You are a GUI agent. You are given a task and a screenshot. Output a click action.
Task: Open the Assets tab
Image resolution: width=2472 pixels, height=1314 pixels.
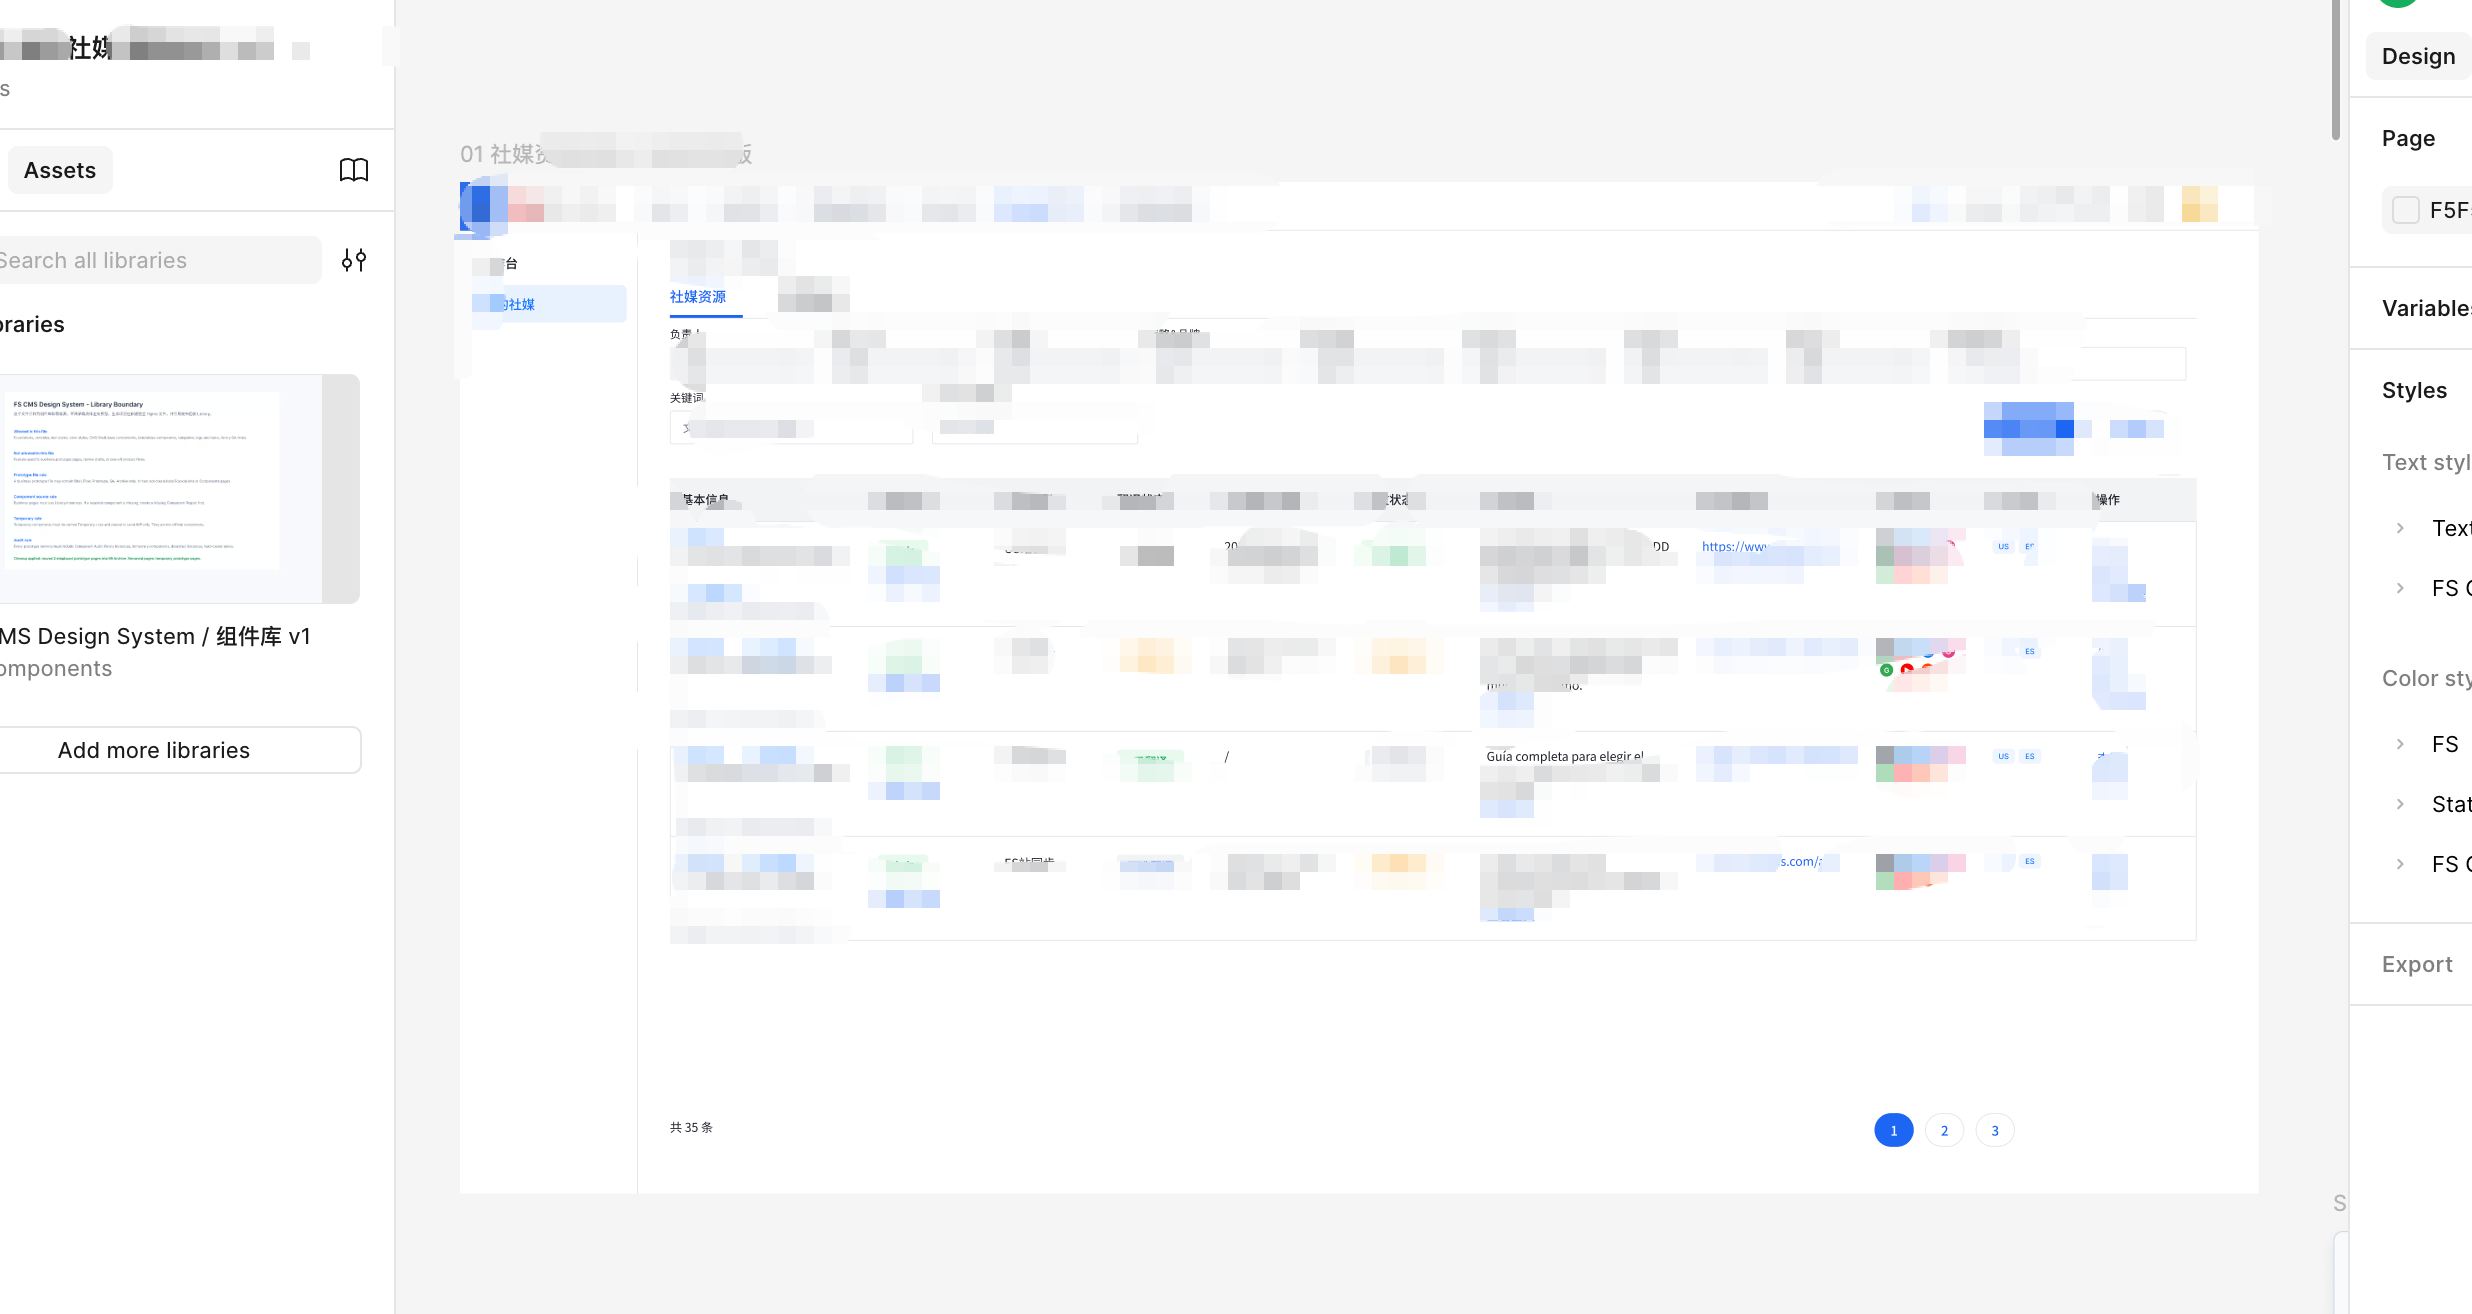click(60, 170)
